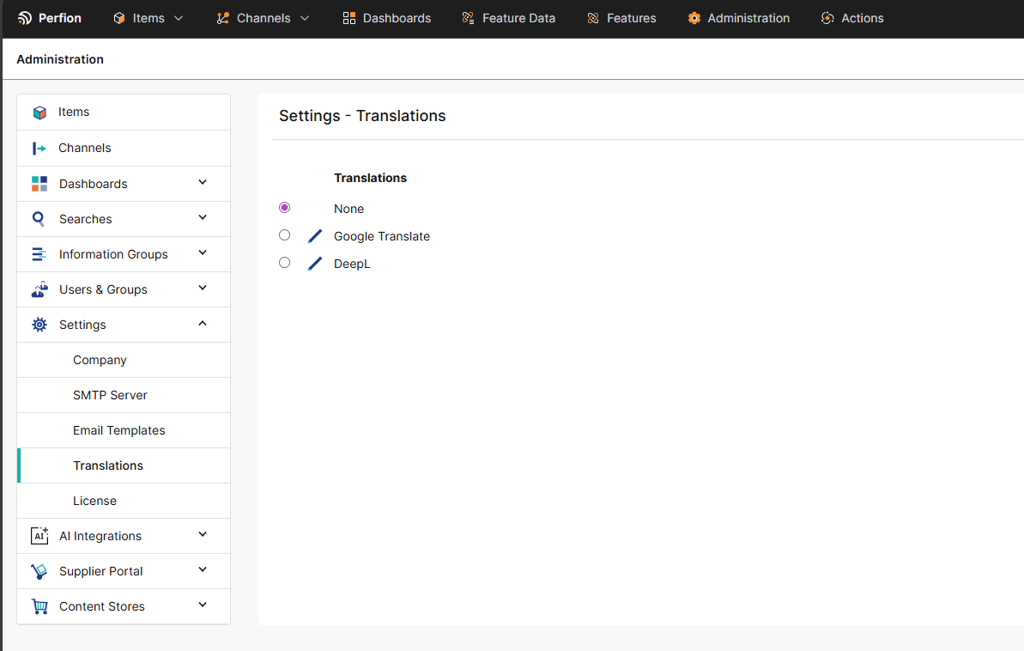1024x651 pixels.
Task: Click the Supplier Portal icon in sidebar
Action: point(39,571)
